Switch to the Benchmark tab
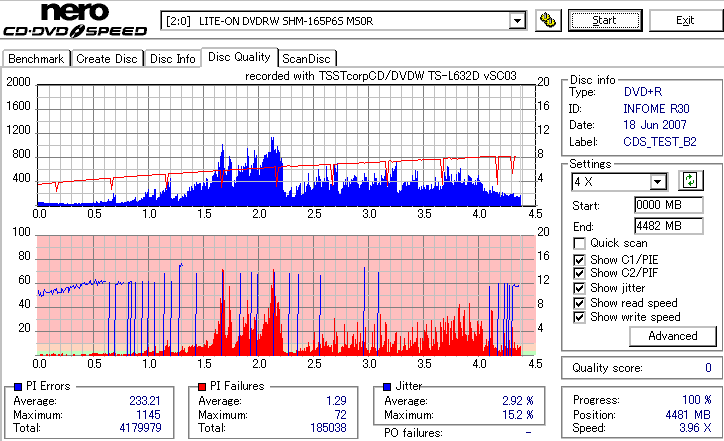 coord(36,59)
